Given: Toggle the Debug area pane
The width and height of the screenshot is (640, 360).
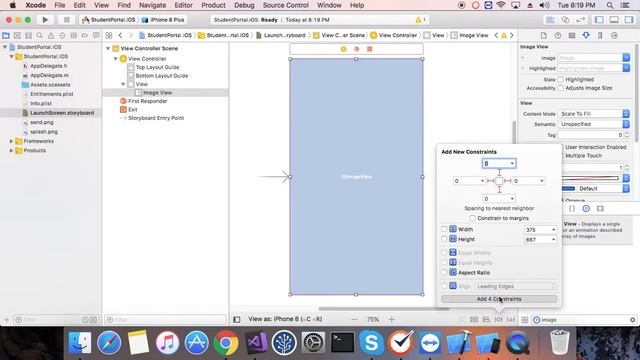Looking at the screenshot, I should [614, 20].
